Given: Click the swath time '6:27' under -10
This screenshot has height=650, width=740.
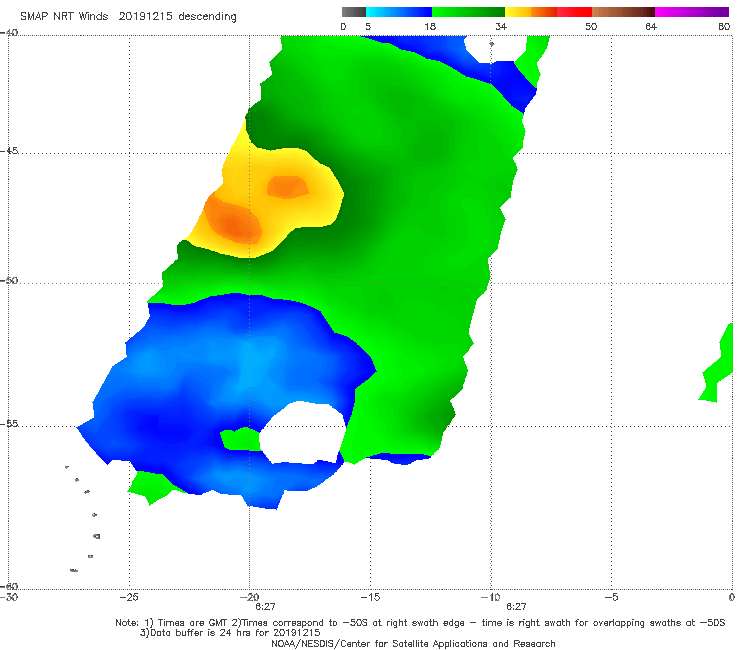Looking at the screenshot, I should 516,607.
